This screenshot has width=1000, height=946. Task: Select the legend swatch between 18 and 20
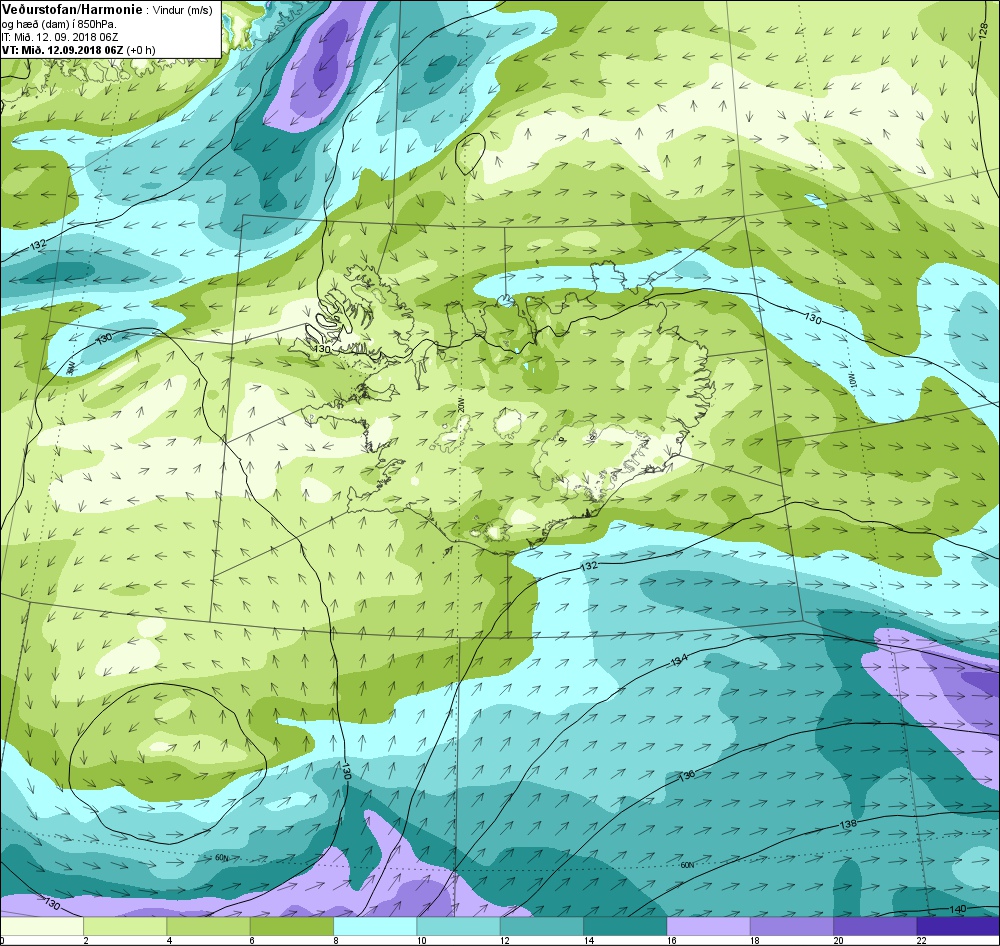click(x=791, y=926)
